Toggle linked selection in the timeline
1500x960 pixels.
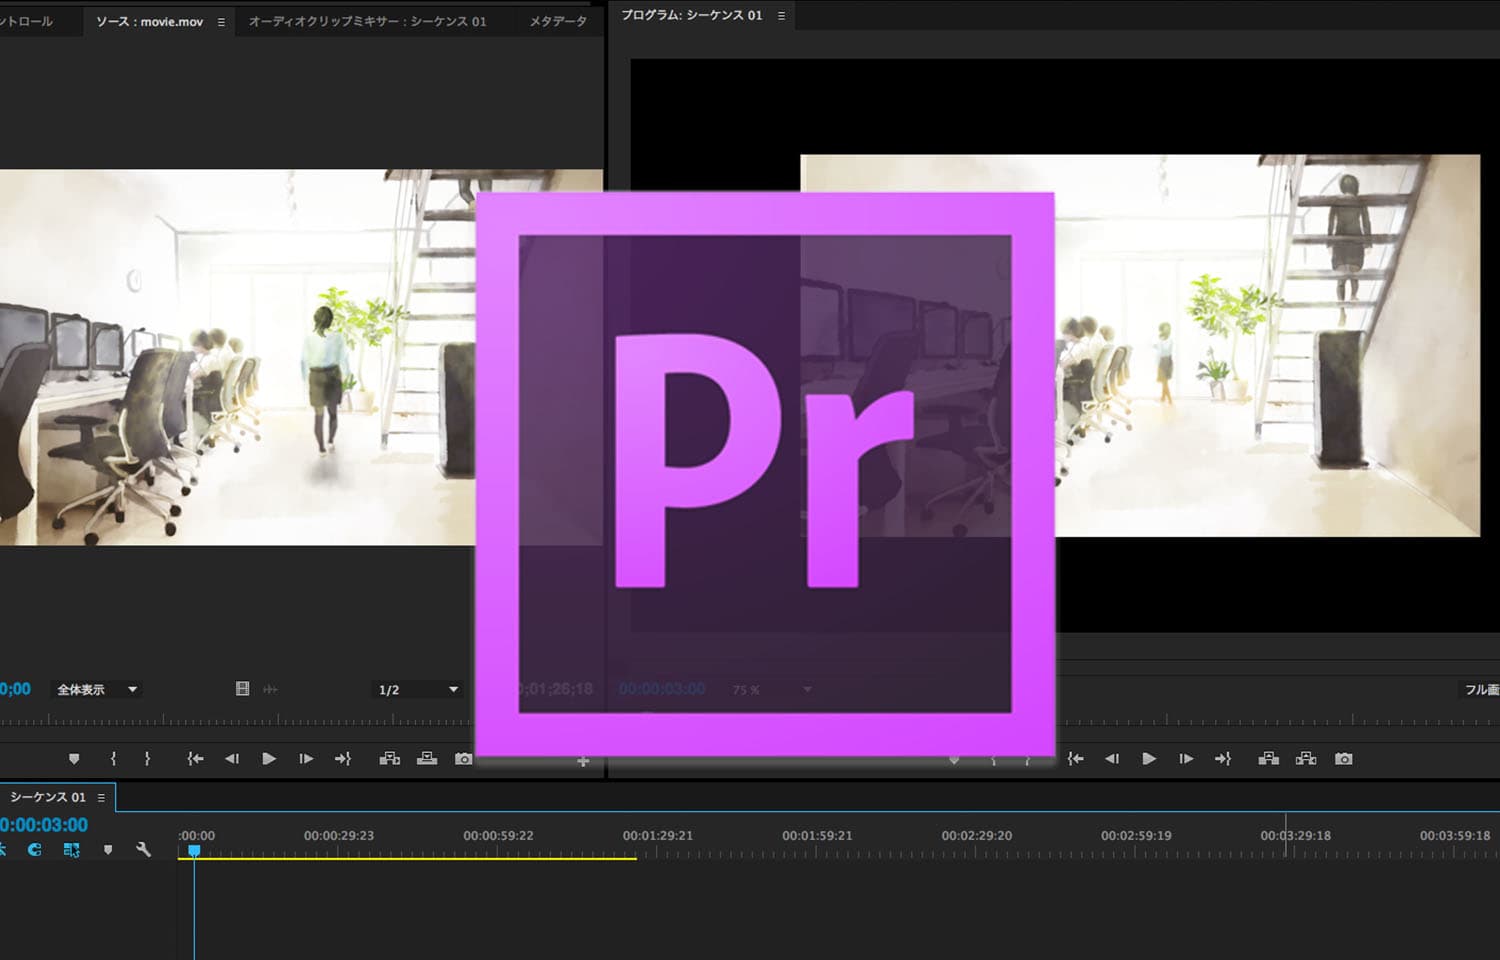71,850
